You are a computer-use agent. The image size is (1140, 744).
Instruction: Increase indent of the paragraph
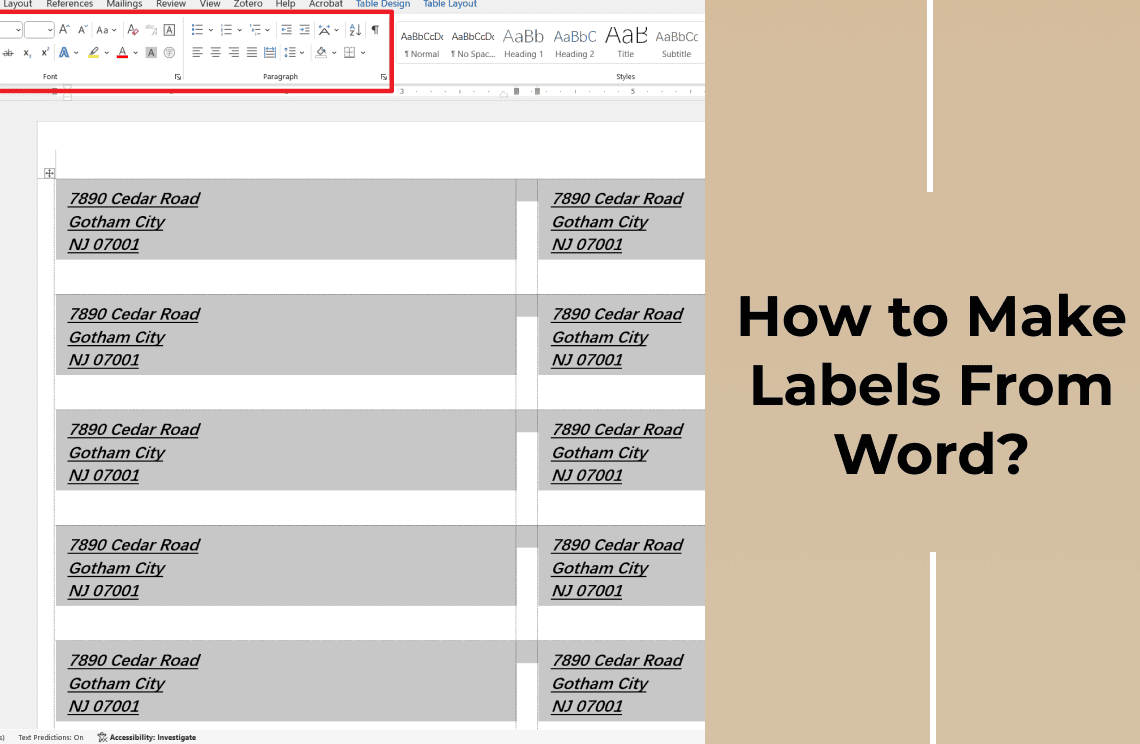click(x=305, y=30)
